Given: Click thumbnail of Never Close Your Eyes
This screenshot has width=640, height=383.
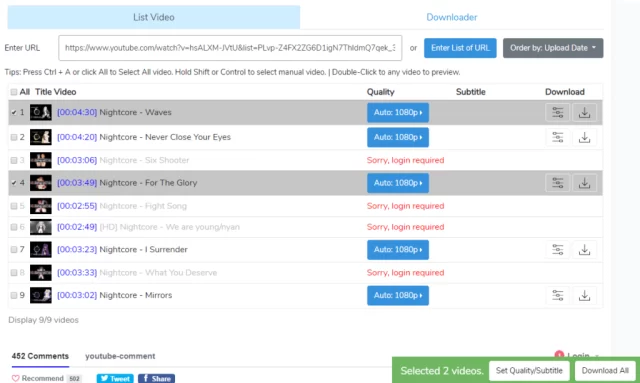Looking at the screenshot, I should click(41, 137).
